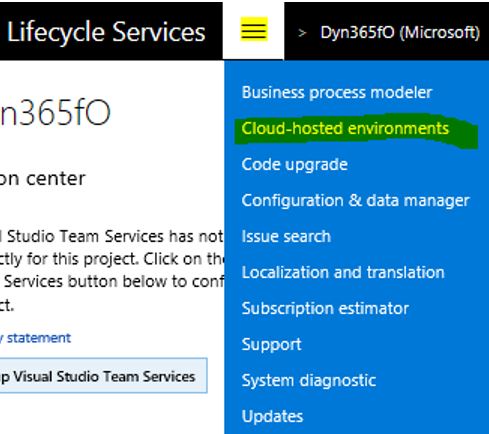Click the Visual Studio Team Services message

point(112,270)
